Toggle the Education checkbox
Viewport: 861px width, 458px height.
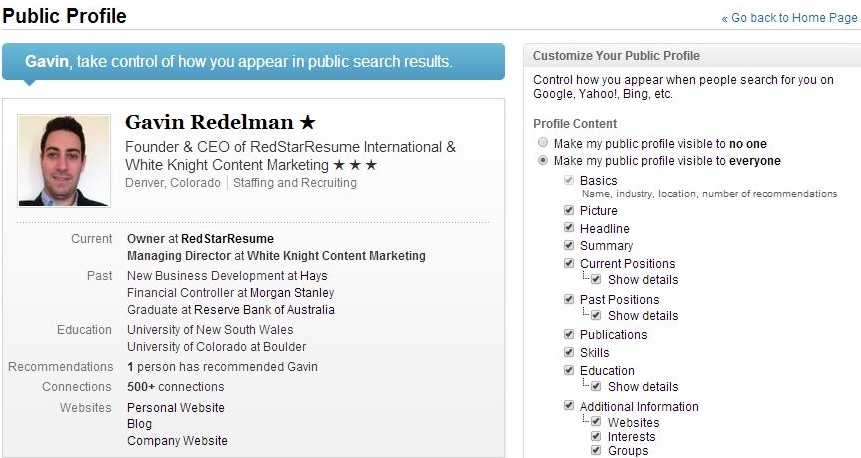coord(569,370)
